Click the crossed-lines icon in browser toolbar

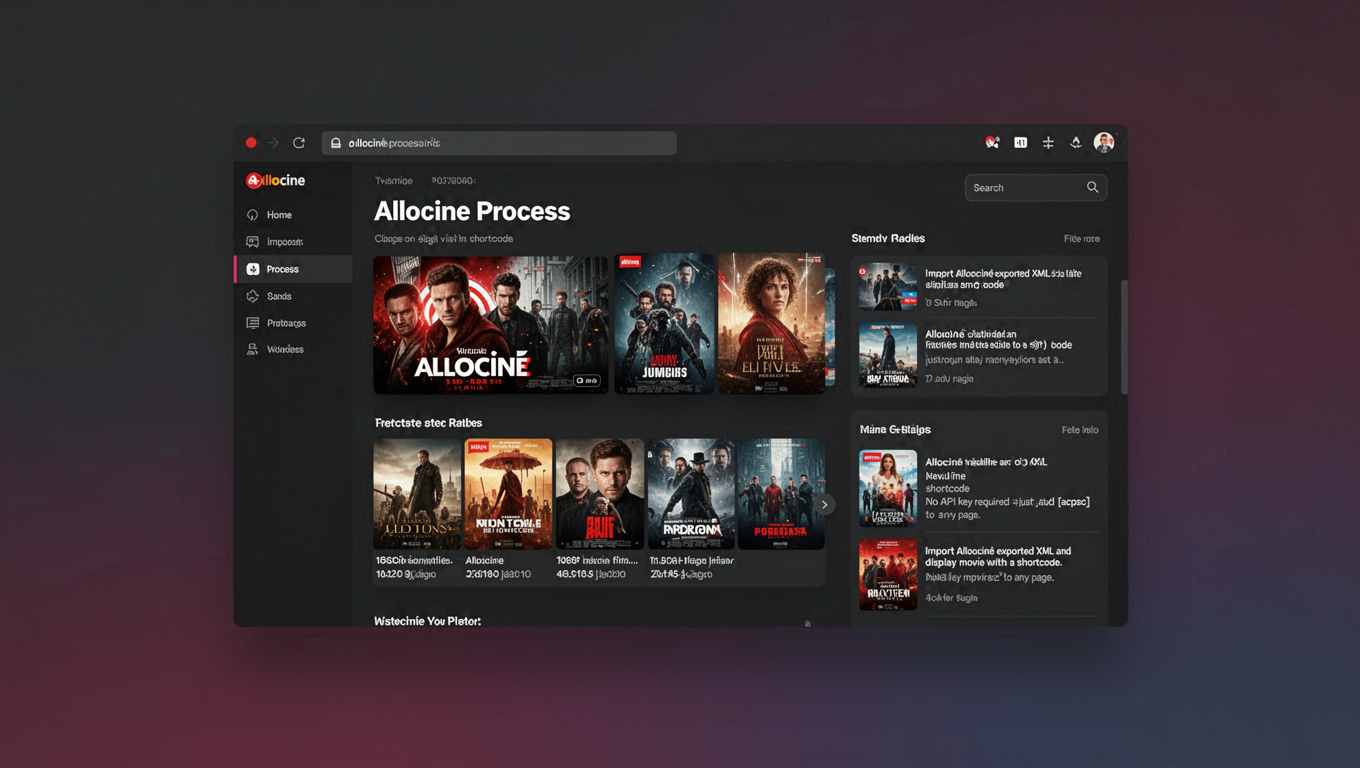pyautogui.click(x=1048, y=143)
